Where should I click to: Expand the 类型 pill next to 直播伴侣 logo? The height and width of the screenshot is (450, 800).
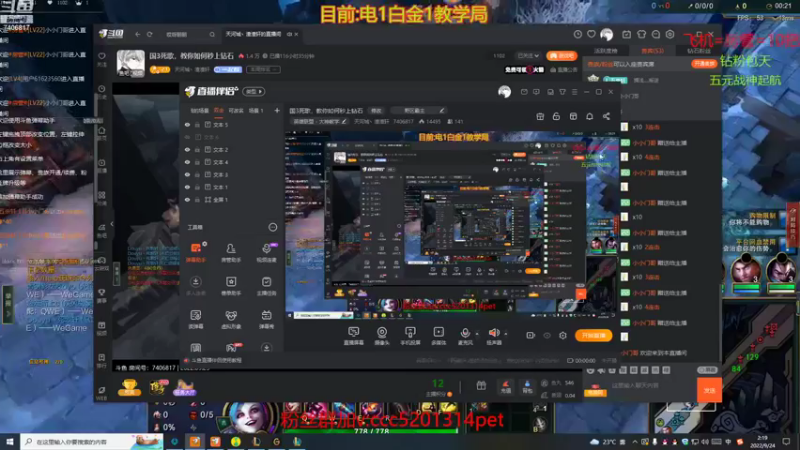click(254, 92)
